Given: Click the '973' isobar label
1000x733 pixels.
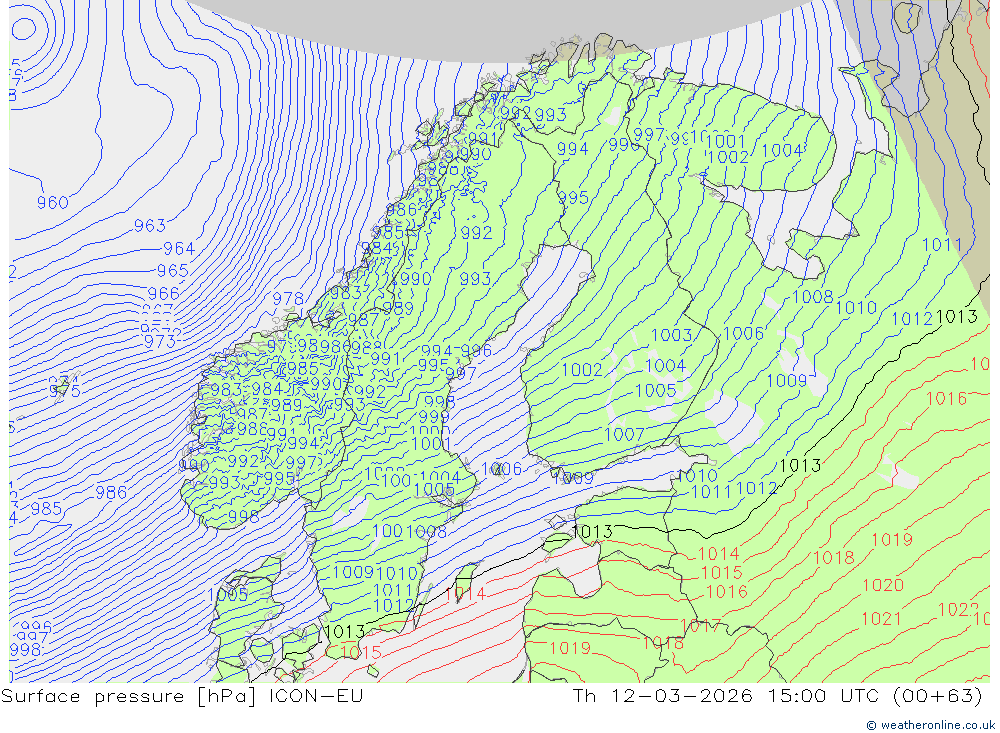Looking at the screenshot, I should point(159,342).
